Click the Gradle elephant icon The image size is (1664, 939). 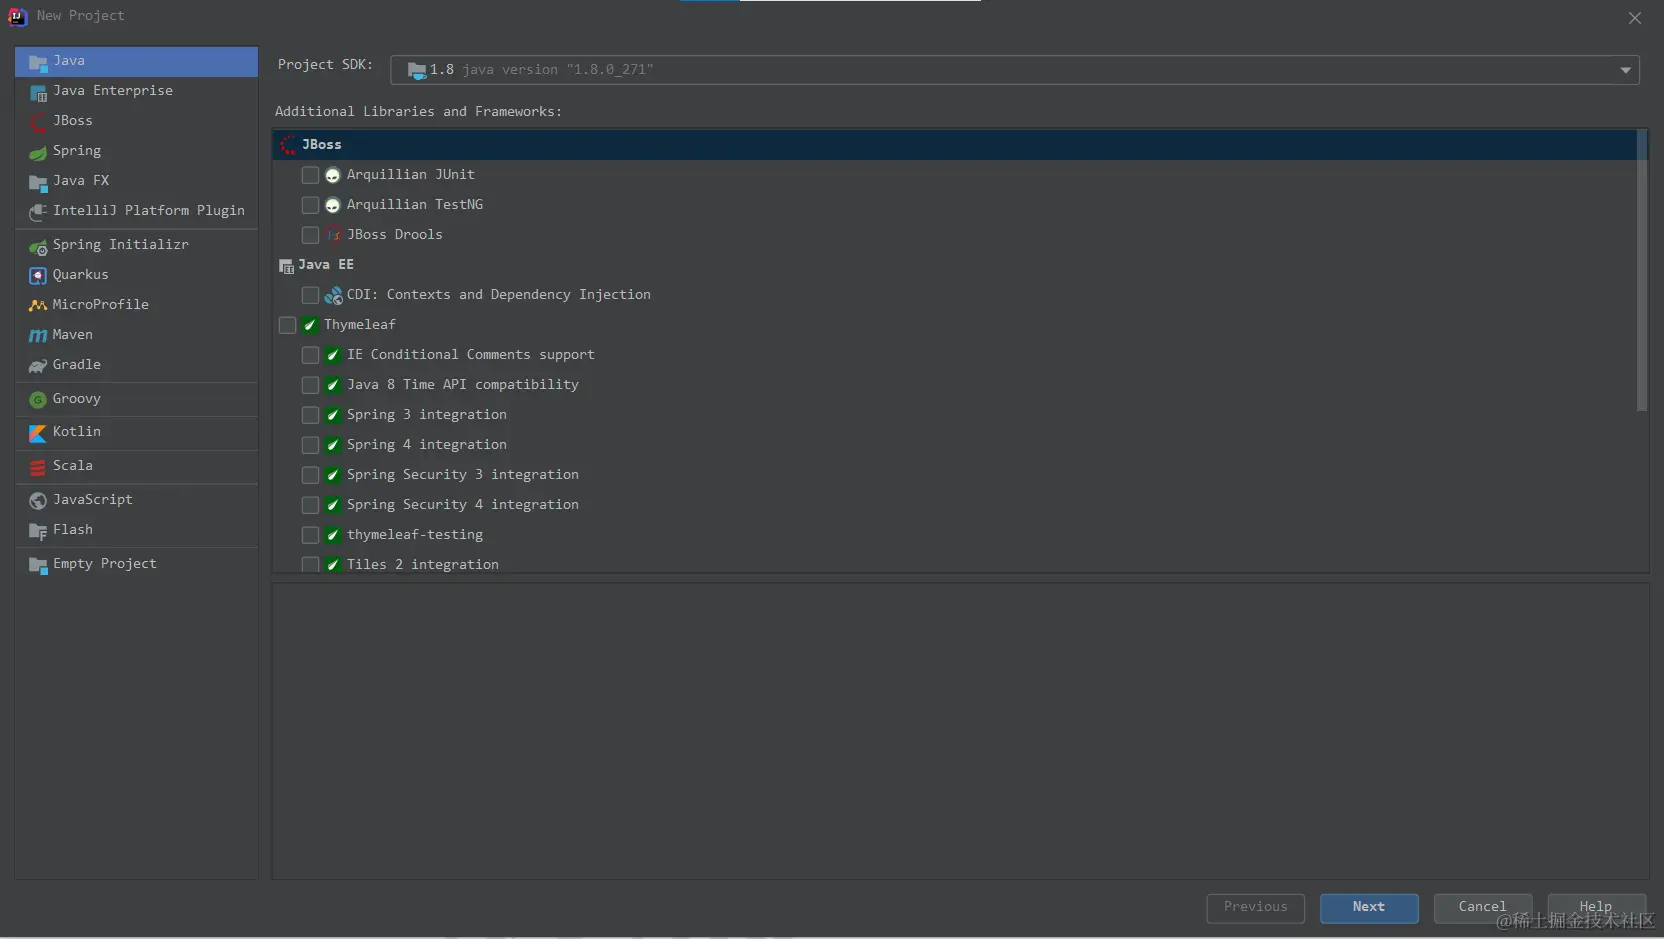(x=38, y=366)
